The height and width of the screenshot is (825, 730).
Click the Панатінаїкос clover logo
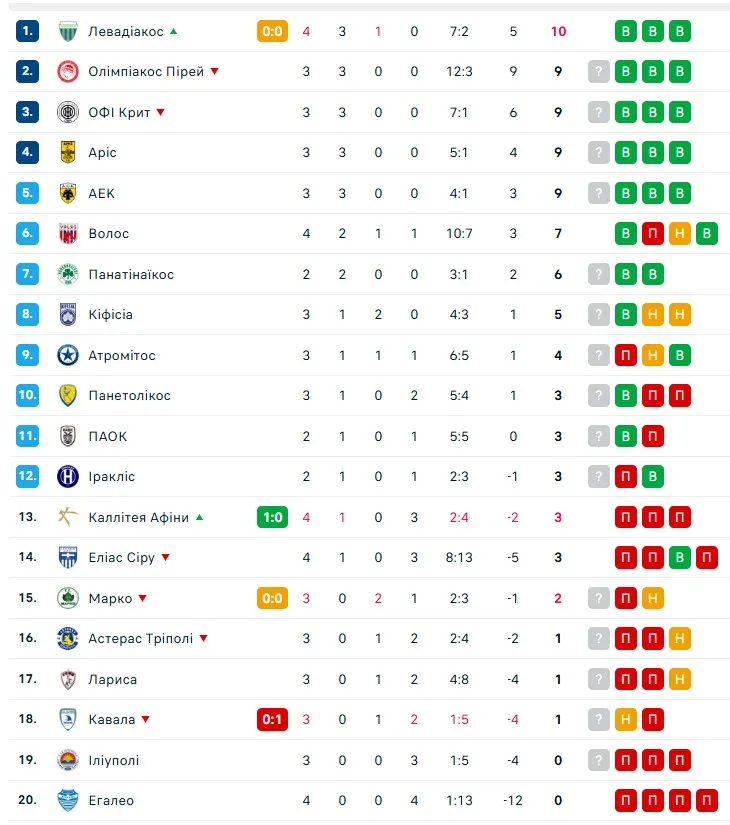68,274
